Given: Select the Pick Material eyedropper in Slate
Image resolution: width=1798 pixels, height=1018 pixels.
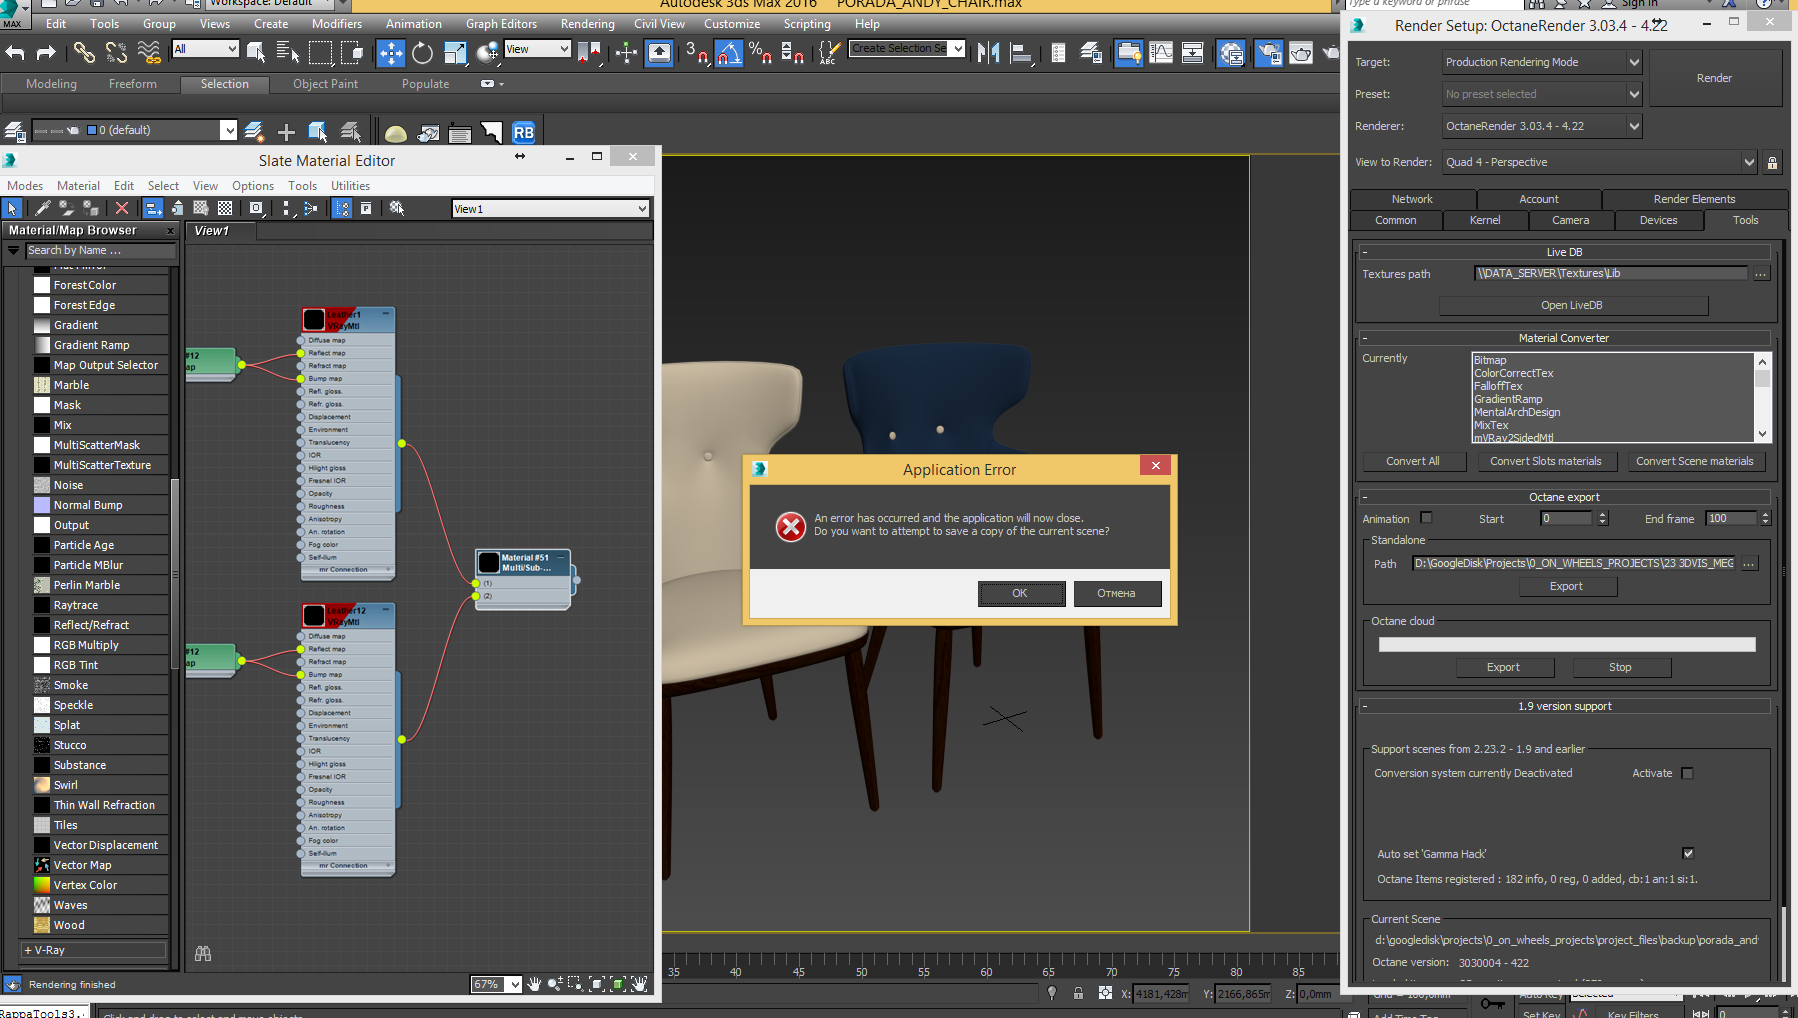Looking at the screenshot, I should coord(42,208).
